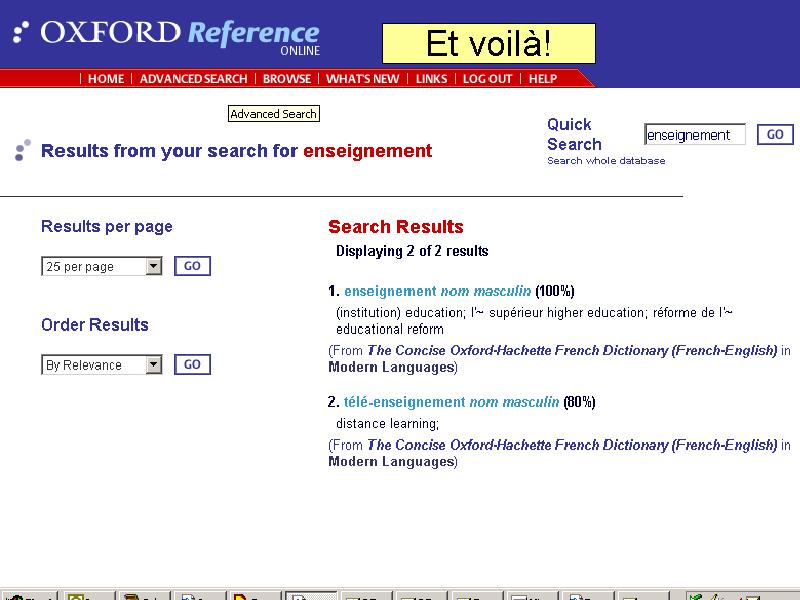The width and height of the screenshot is (800, 600).
Task: Open HELP from the navigation bar
Action: tap(542, 79)
